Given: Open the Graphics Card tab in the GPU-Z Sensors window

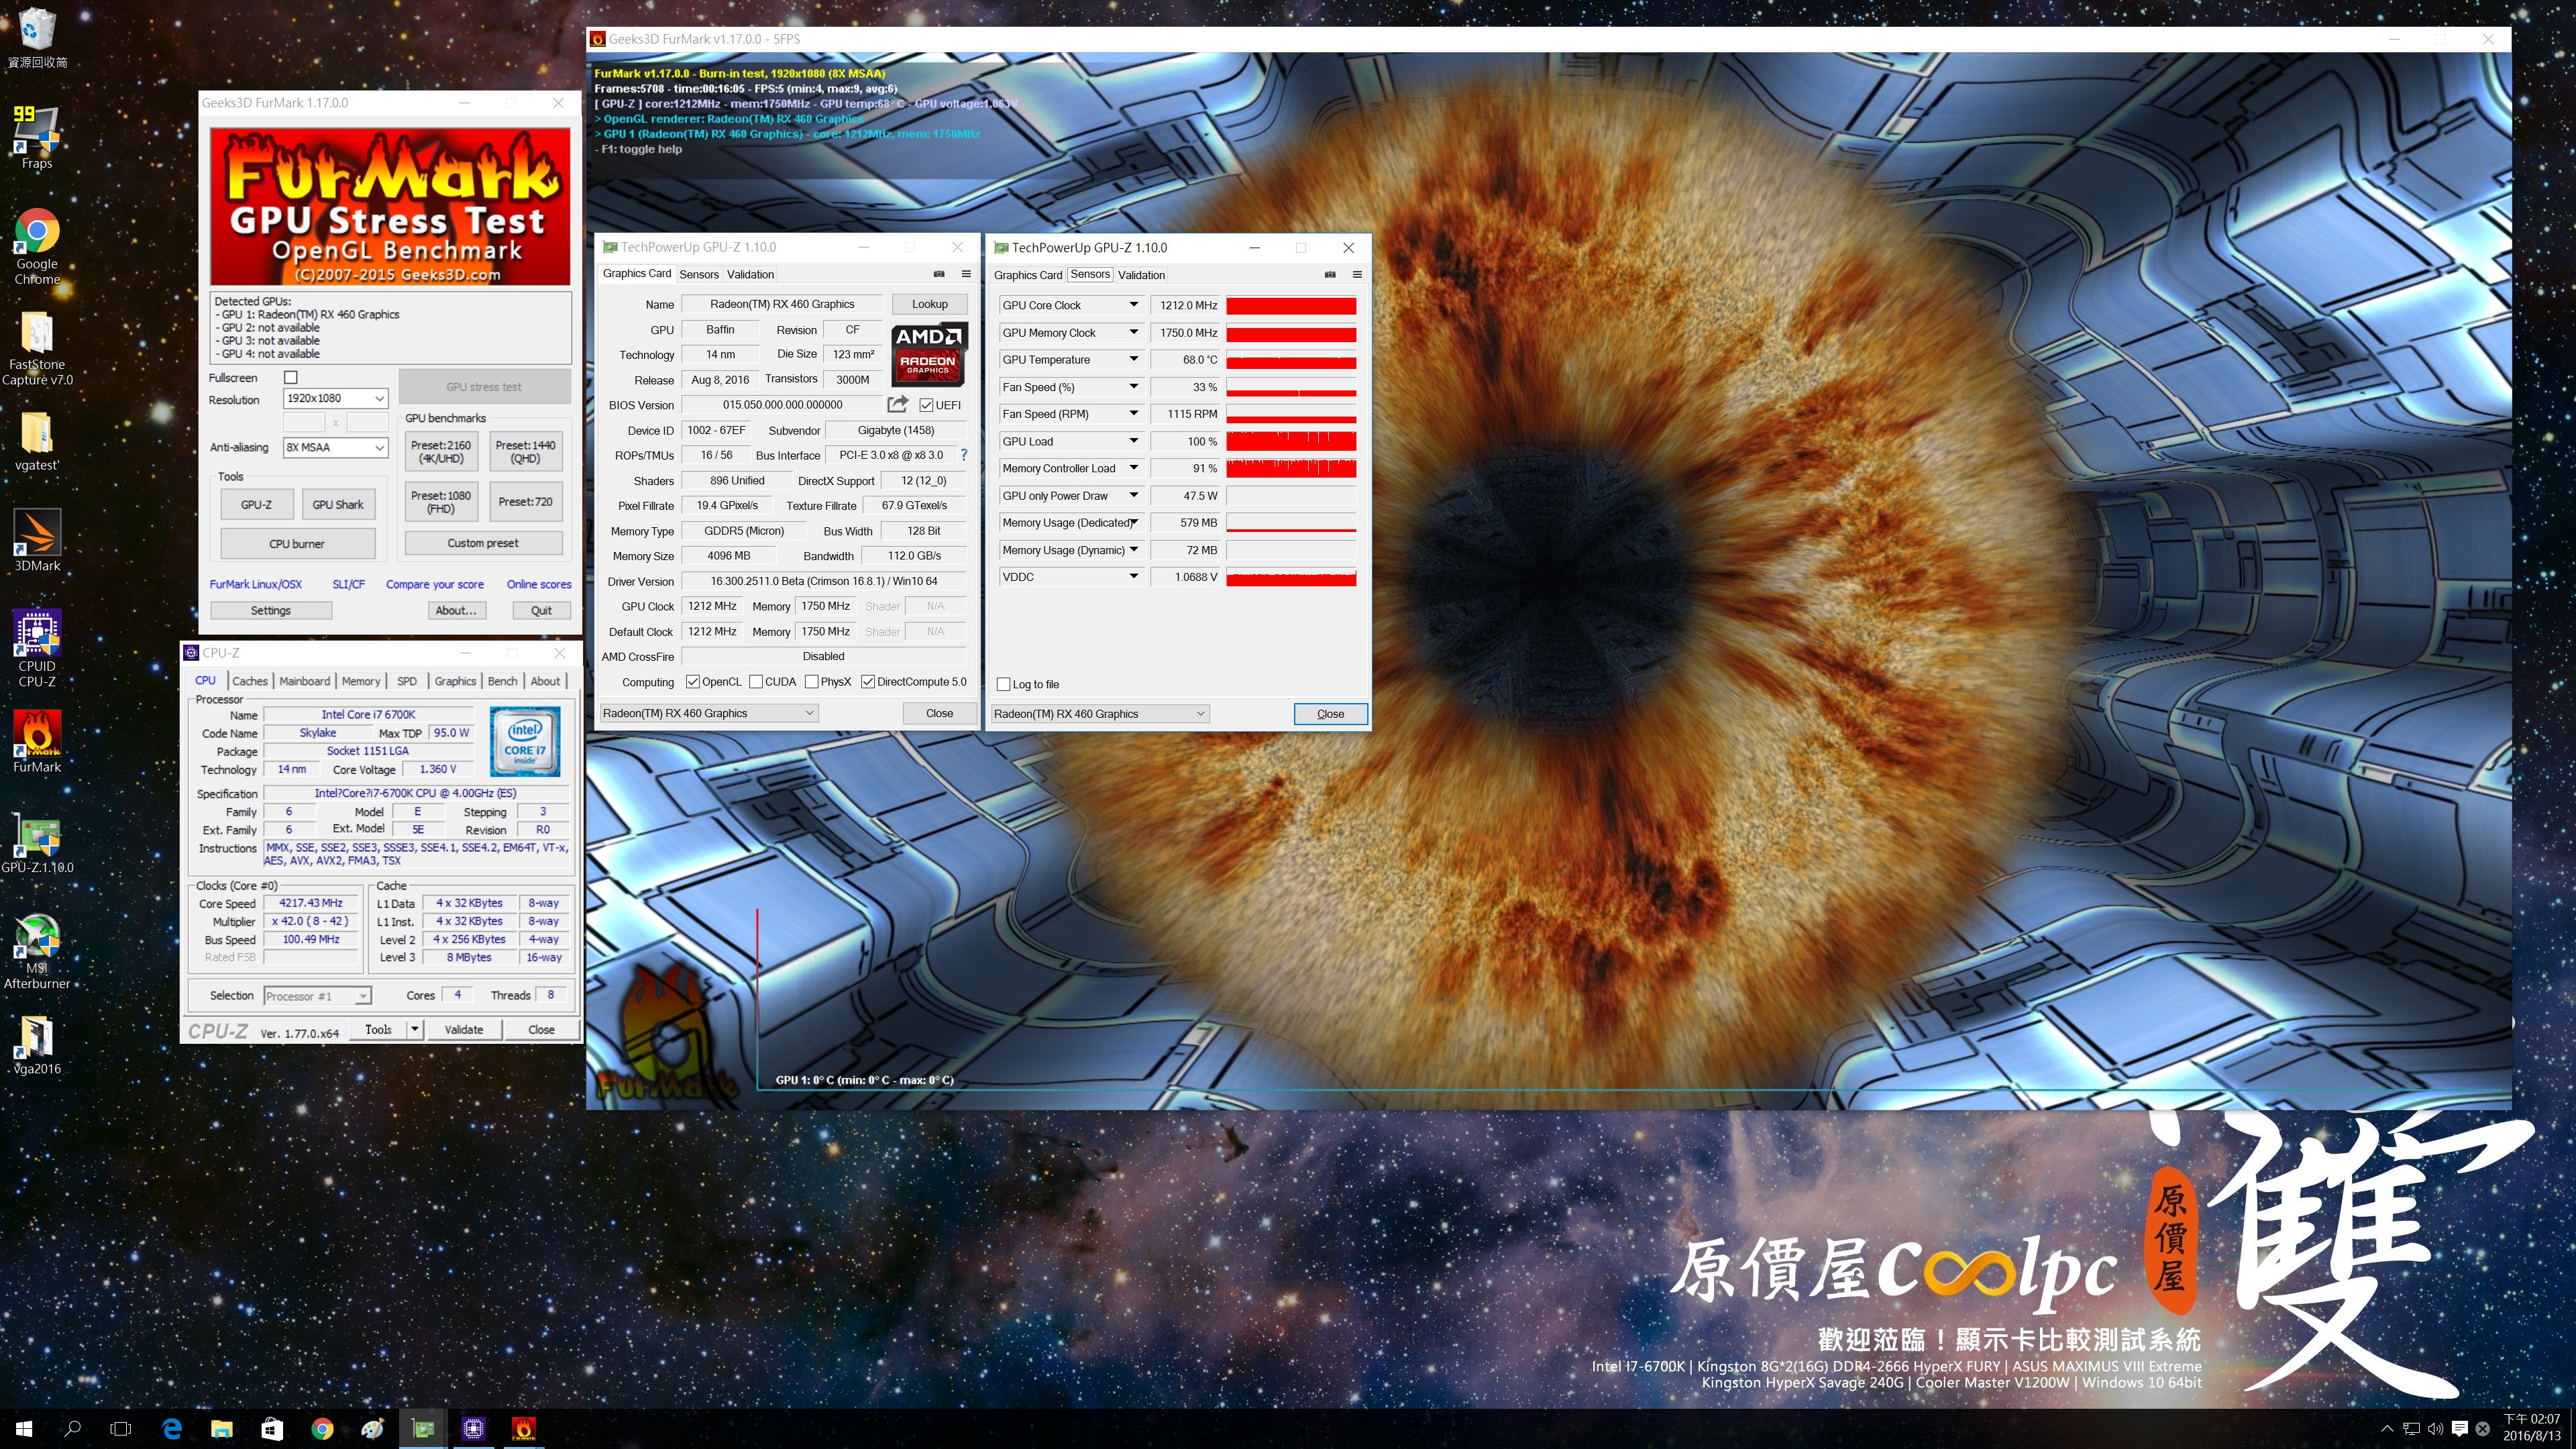Looking at the screenshot, I should (1028, 275).
